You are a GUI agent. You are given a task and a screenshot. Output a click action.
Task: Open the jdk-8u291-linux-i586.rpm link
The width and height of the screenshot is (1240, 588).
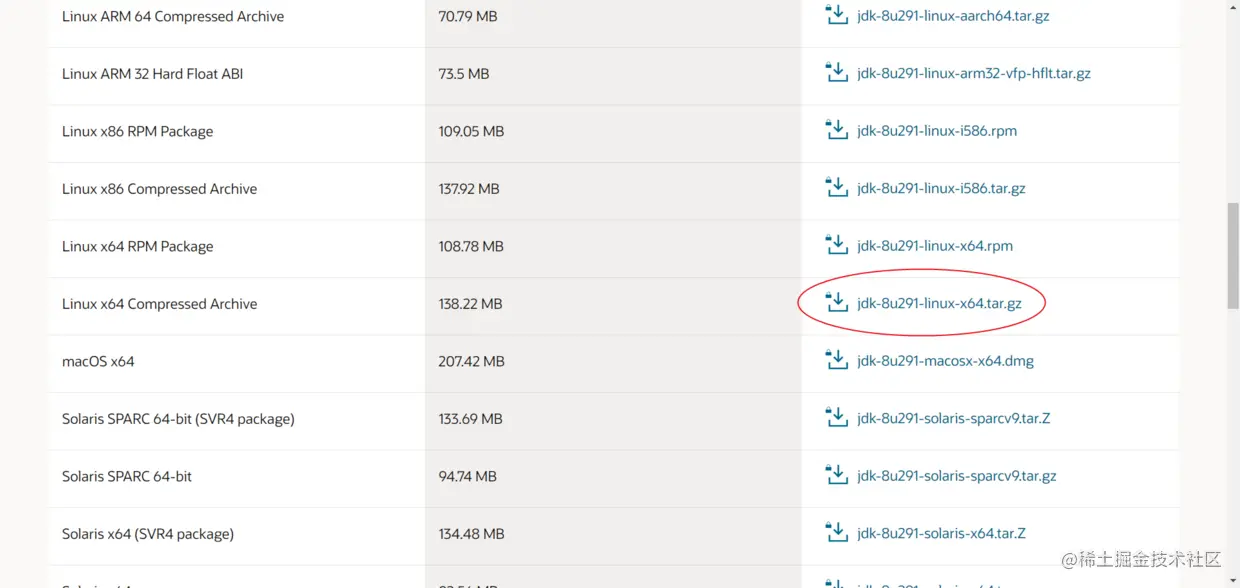(935, 130)
